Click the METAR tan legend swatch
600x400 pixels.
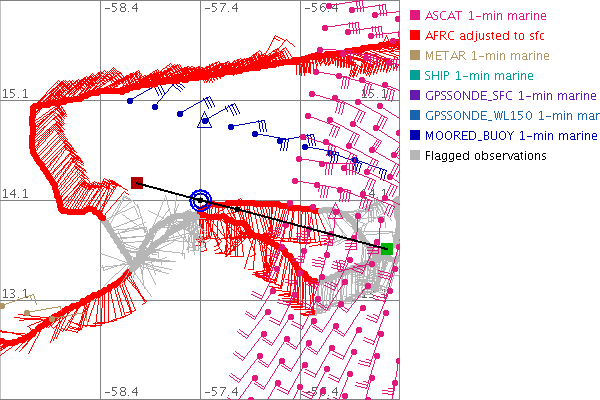(415, 55)
